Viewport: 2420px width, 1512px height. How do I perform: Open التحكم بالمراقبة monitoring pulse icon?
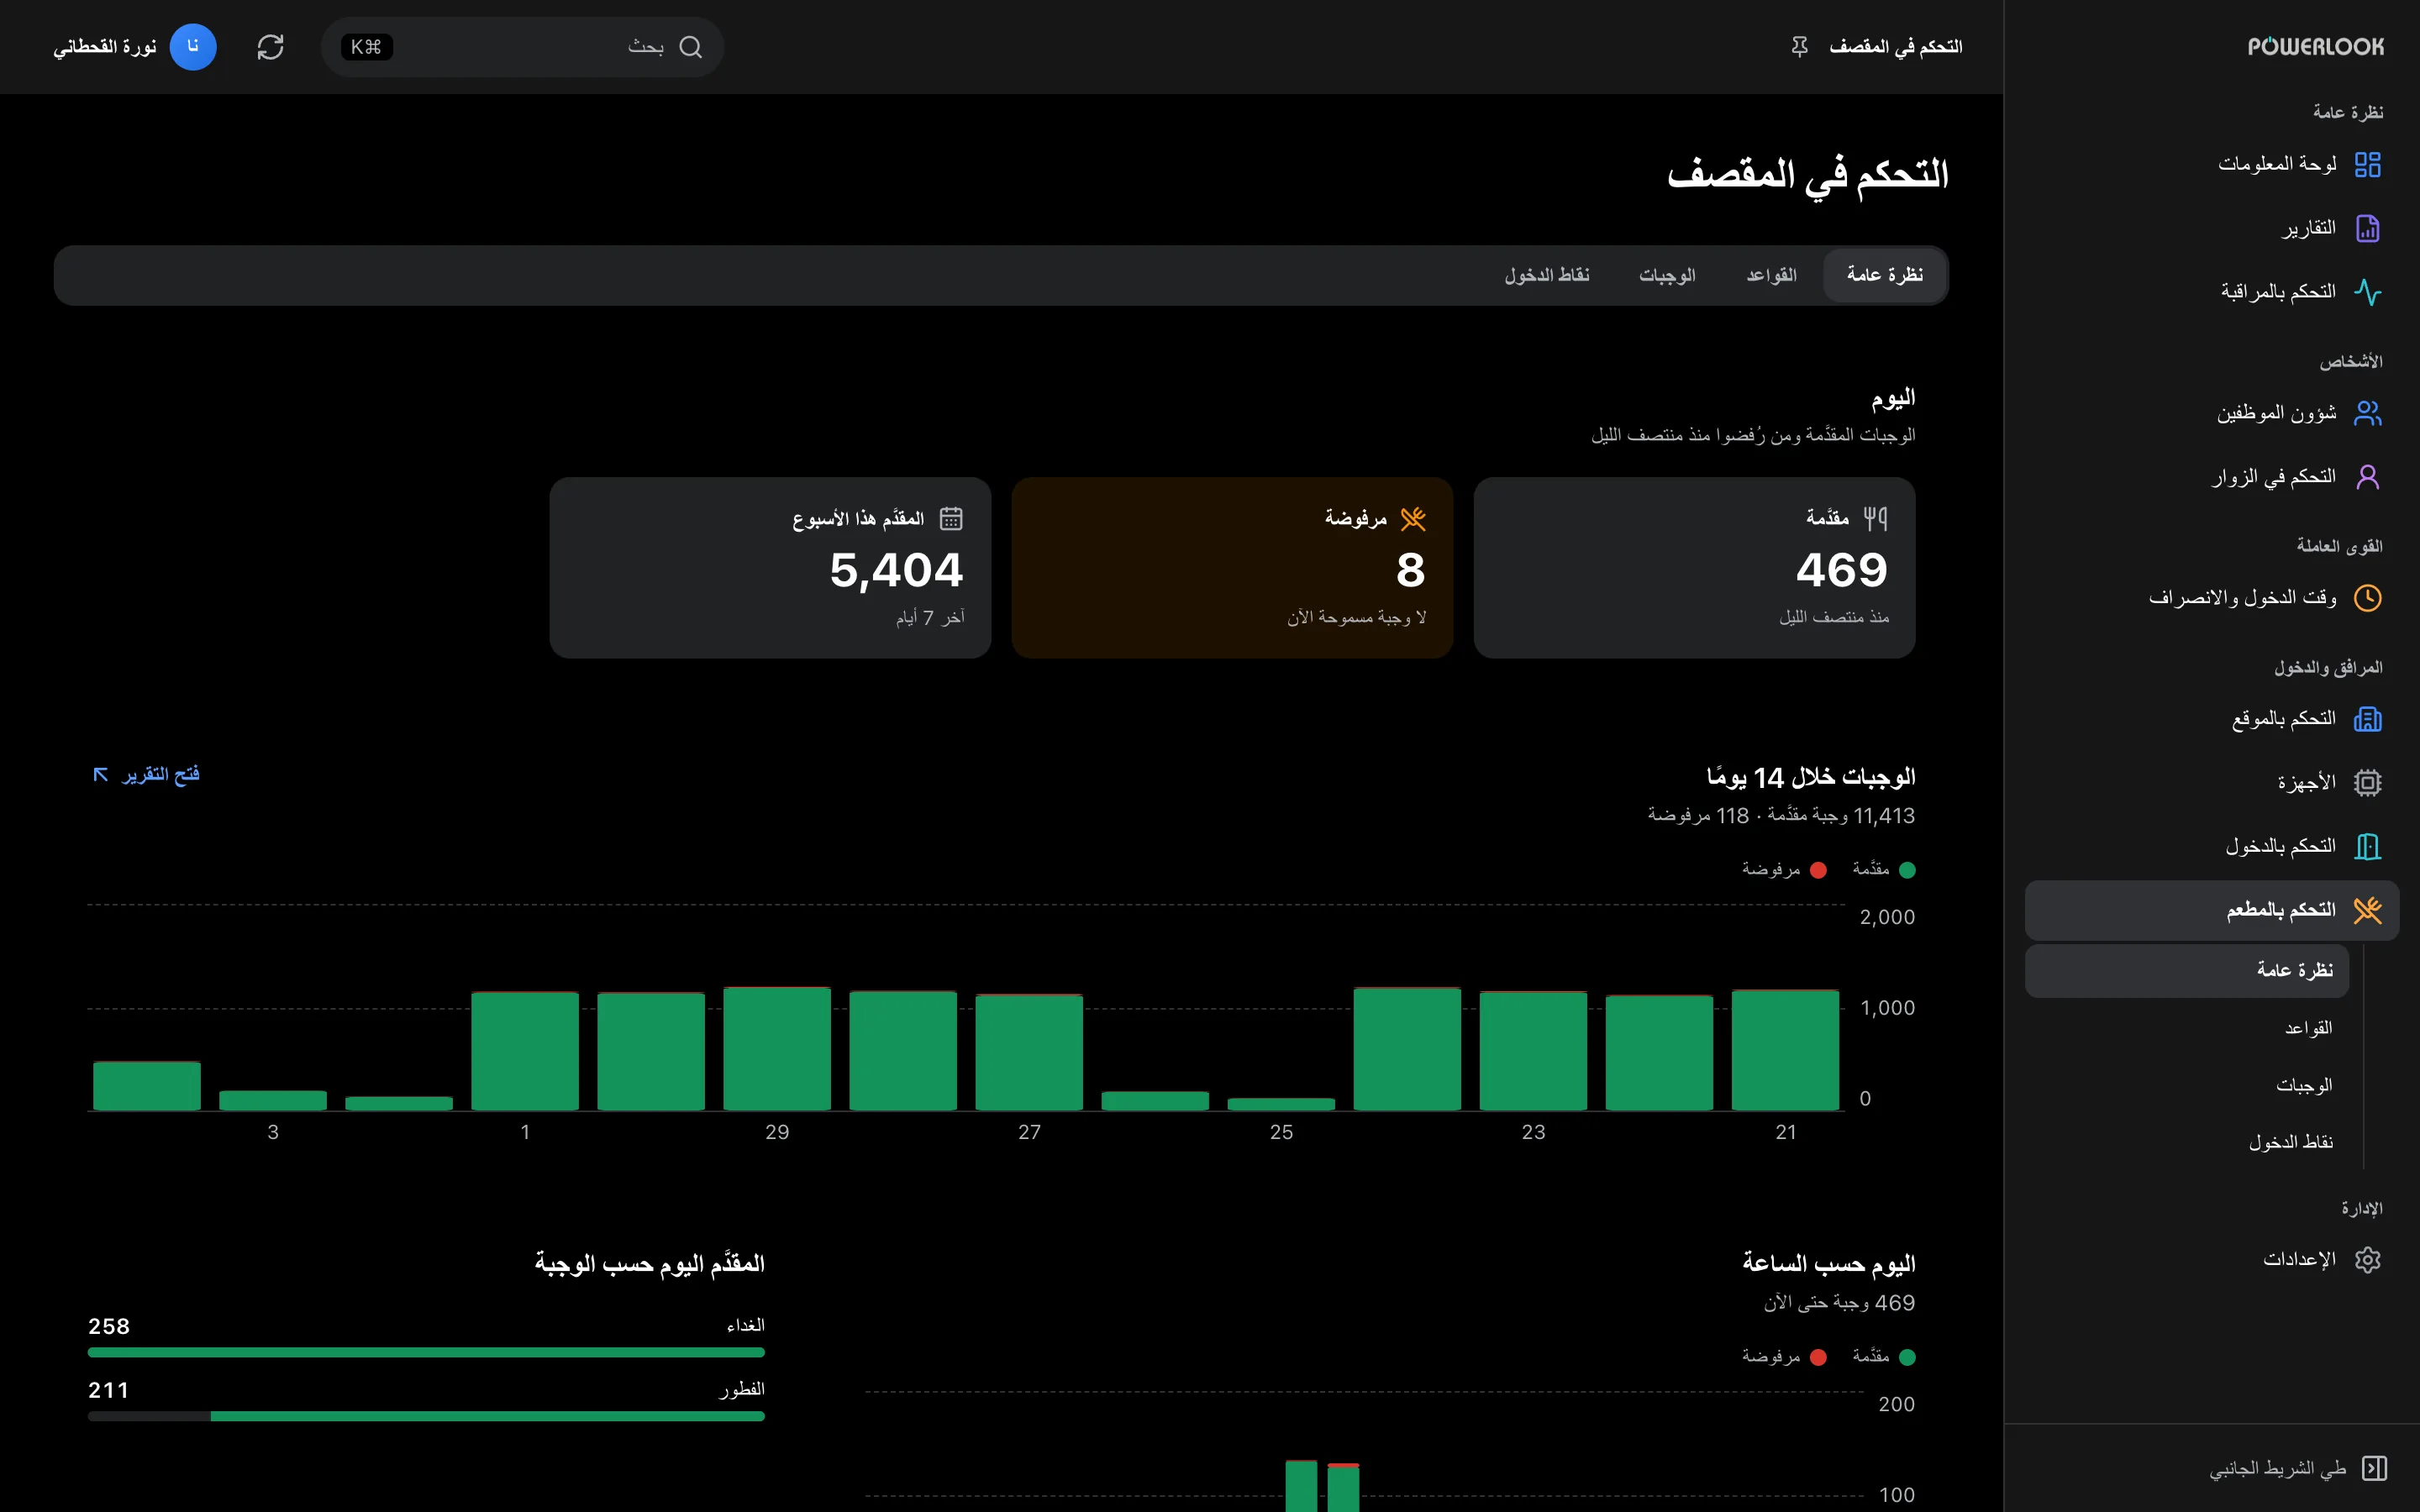click(x=2367, y=292)
